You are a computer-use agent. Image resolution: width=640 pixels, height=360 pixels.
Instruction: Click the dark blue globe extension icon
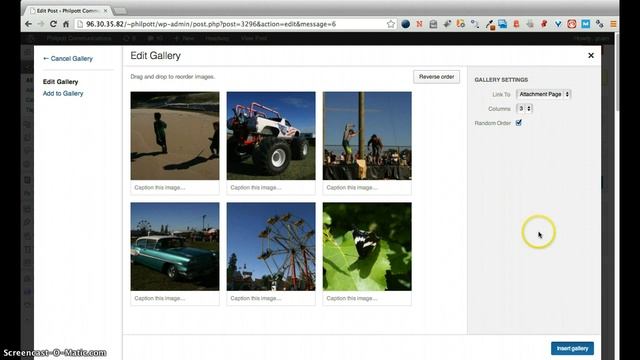click(405, 24)
